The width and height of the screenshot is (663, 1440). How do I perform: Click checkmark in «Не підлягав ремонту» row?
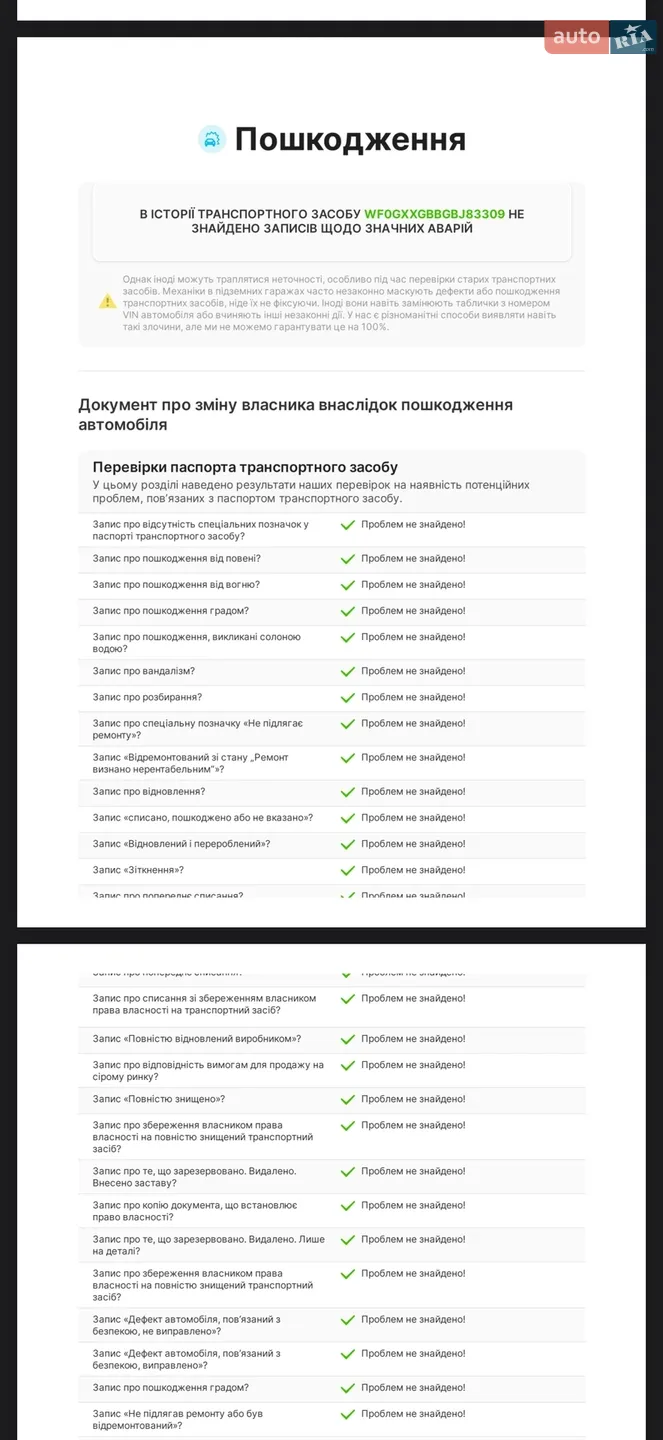[x=348, y=1414]
